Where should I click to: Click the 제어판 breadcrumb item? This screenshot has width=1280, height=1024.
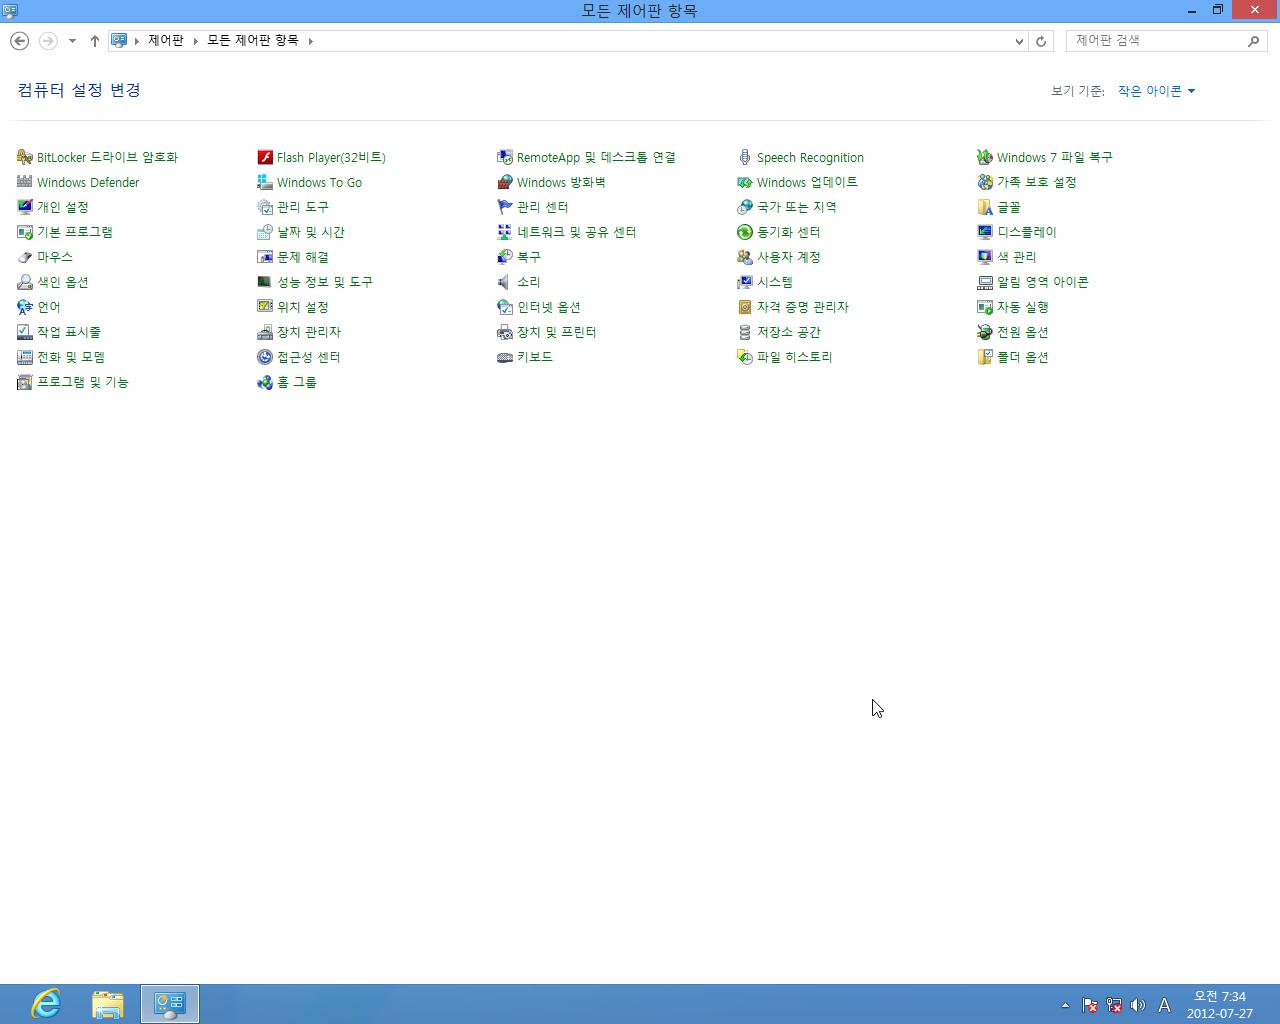[166, 40]
